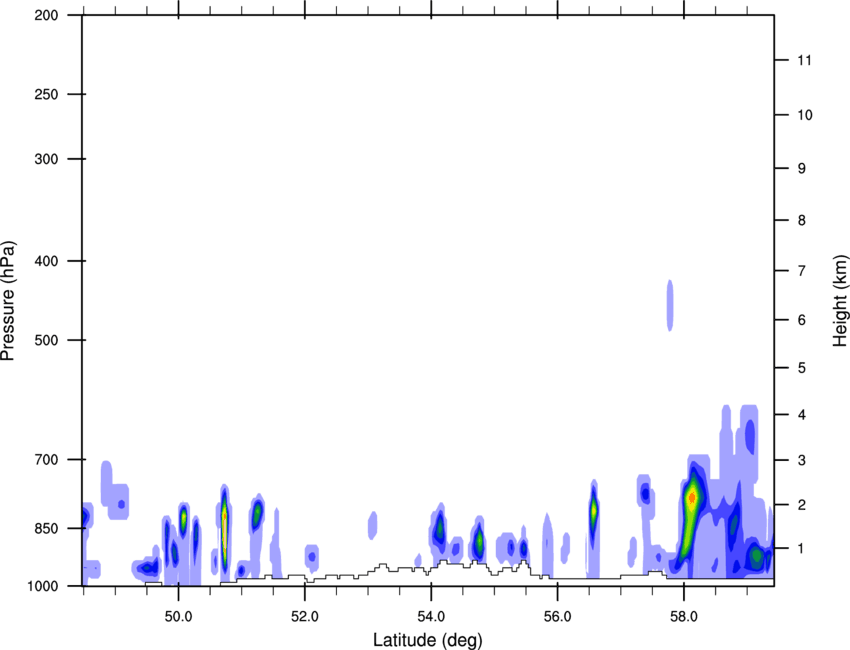This screenshot has width=850, height=650.
Task: Click the yellow-green contour near 56.5 latitude
Action: click(594, 510)
